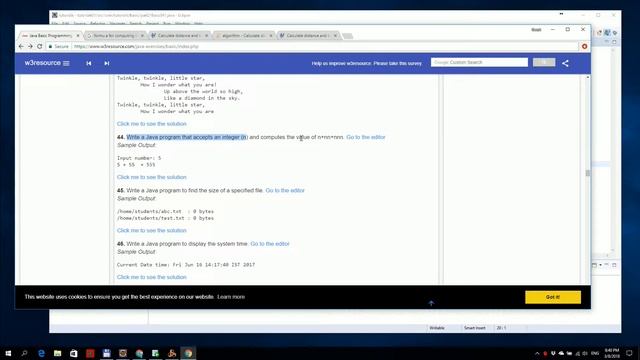Screen dimensions: 640x360
Task: Click 'Go to the editor' for exercise 45
Action: [285, 191]
